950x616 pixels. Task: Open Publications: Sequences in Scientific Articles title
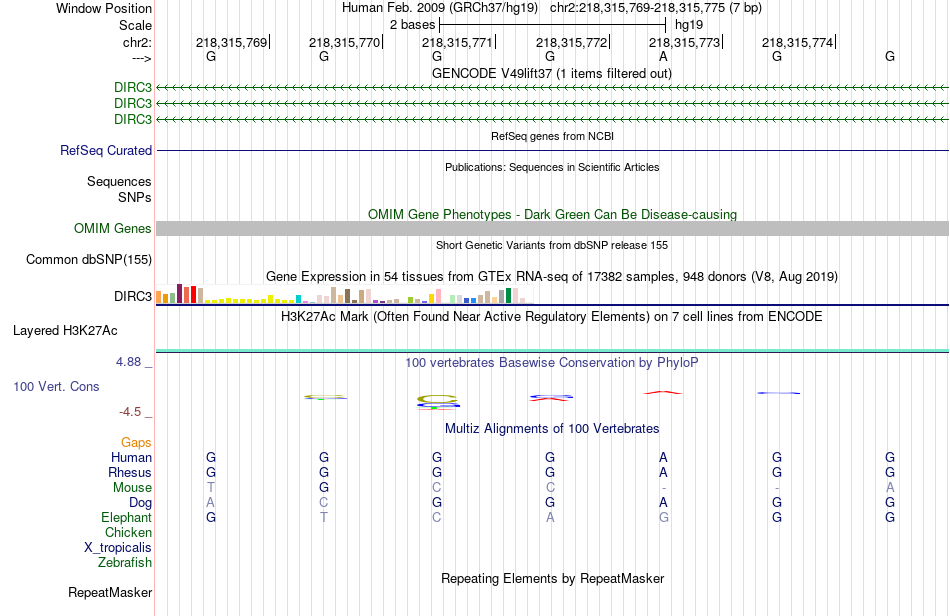(x=552, y=167)
